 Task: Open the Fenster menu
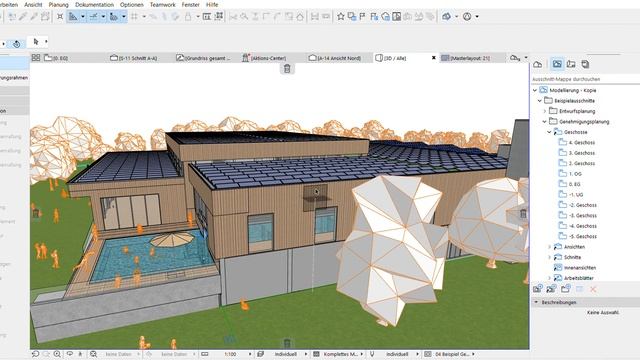click(x=190, y=4)
